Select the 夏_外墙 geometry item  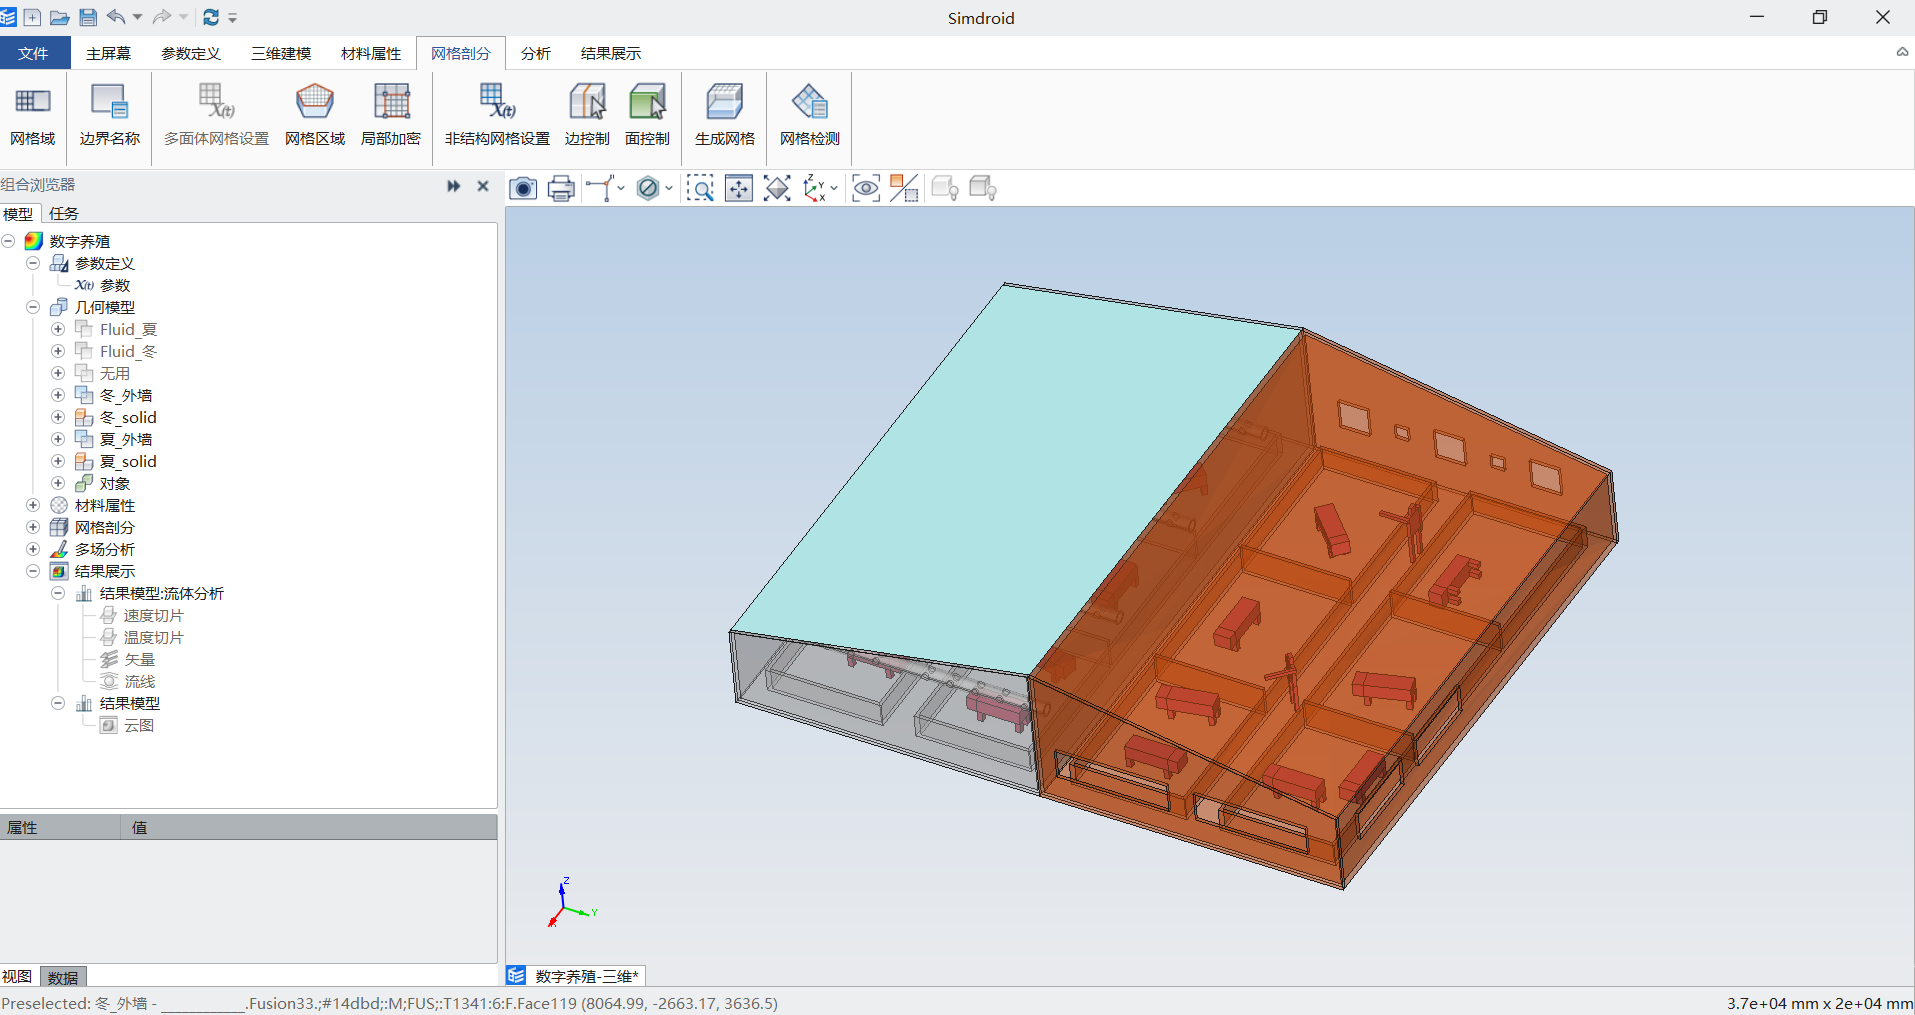click(126, 439)
